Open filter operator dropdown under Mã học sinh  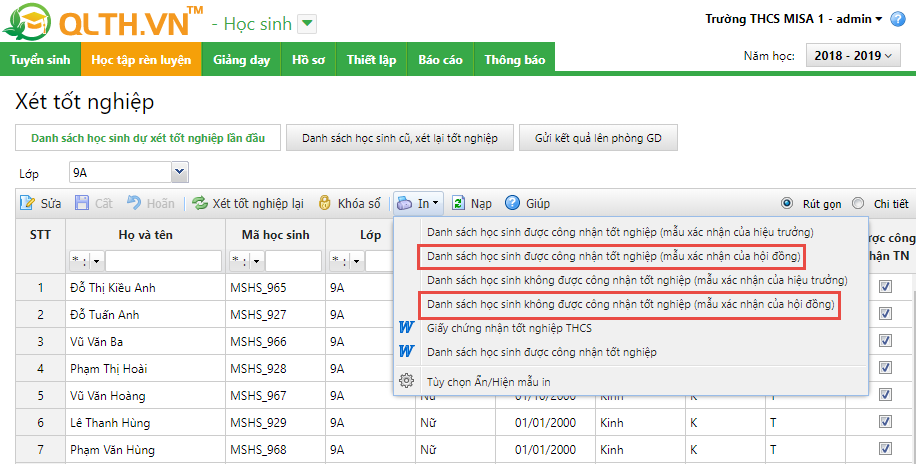click(x=247, y=261)
